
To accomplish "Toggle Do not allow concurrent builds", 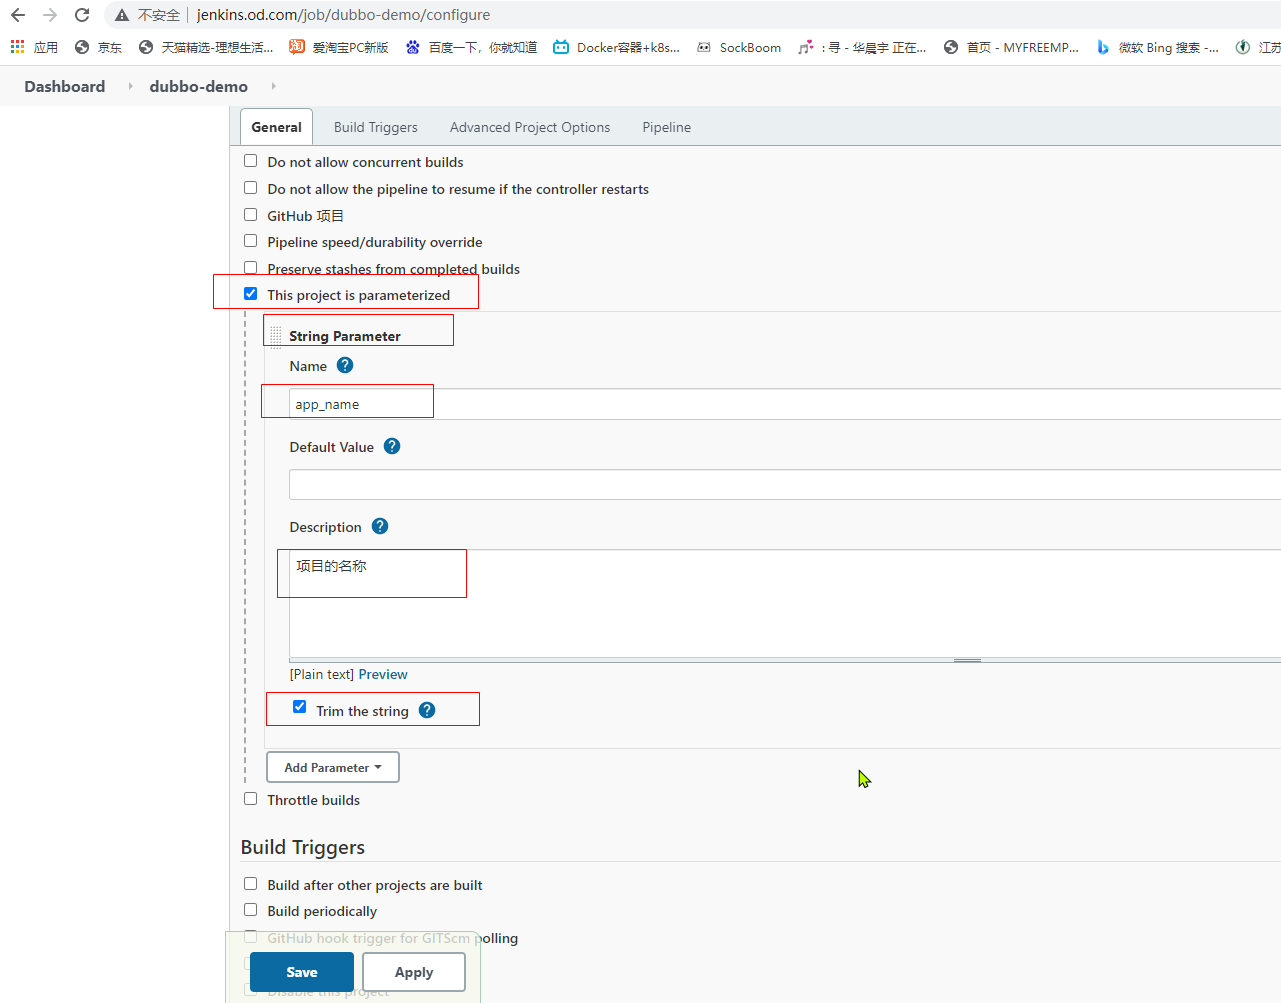I will click(251, 161).
